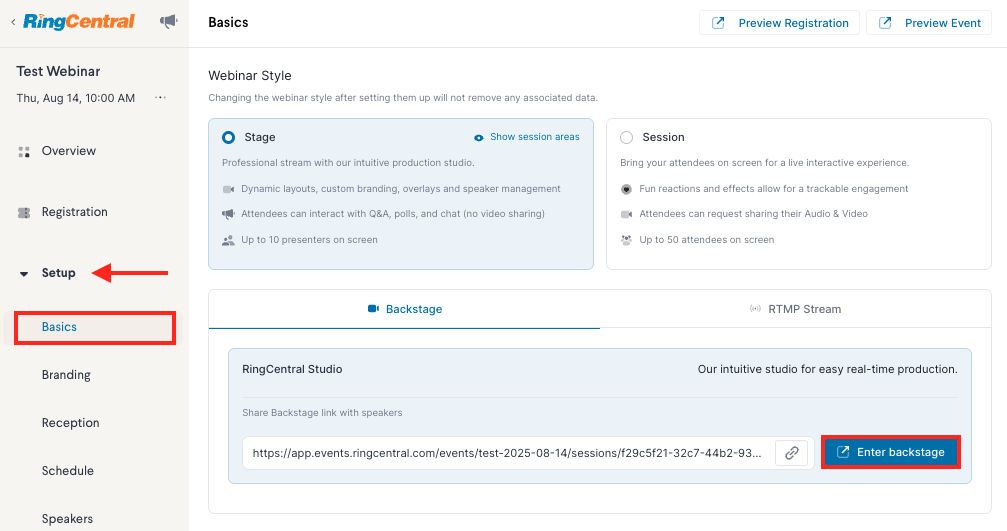Go to Branding under Setup
This screenshot has width=1007, height=531.
point(66,375)
